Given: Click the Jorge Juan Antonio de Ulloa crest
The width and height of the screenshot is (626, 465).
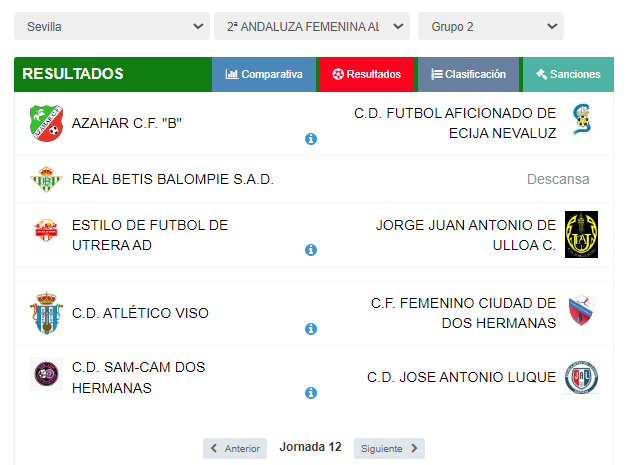Looking at the screenshot, I should tap(581, 235).
